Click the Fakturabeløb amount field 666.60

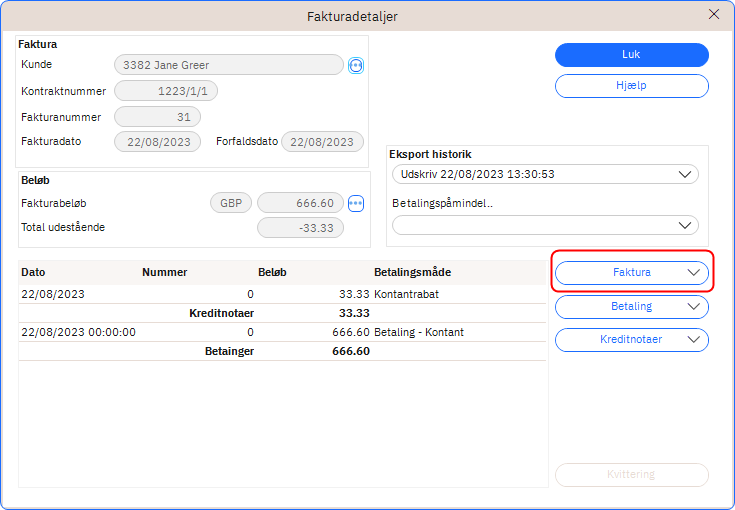click(x=300, y=203)
